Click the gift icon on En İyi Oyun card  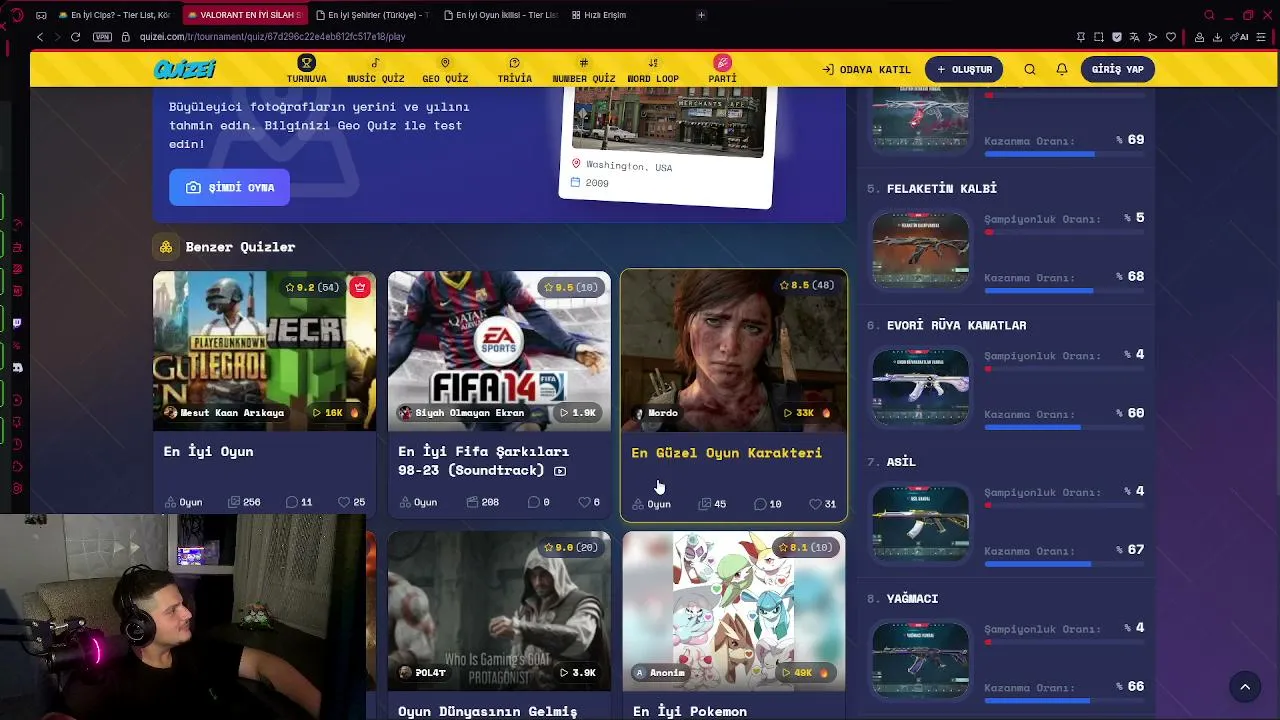click(360, 287)
